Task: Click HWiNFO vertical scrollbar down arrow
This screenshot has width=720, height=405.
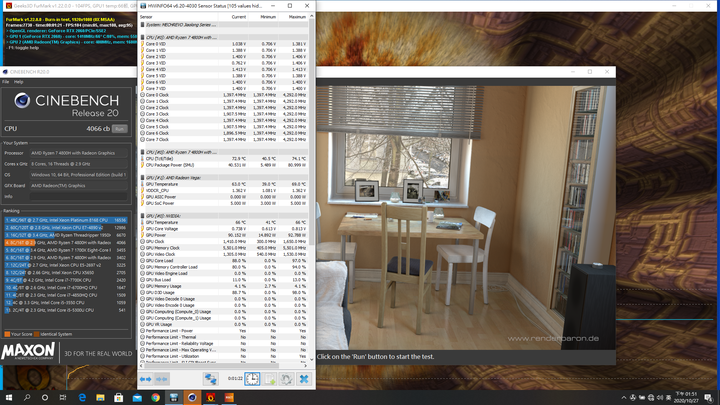Action: click(312, 360)
